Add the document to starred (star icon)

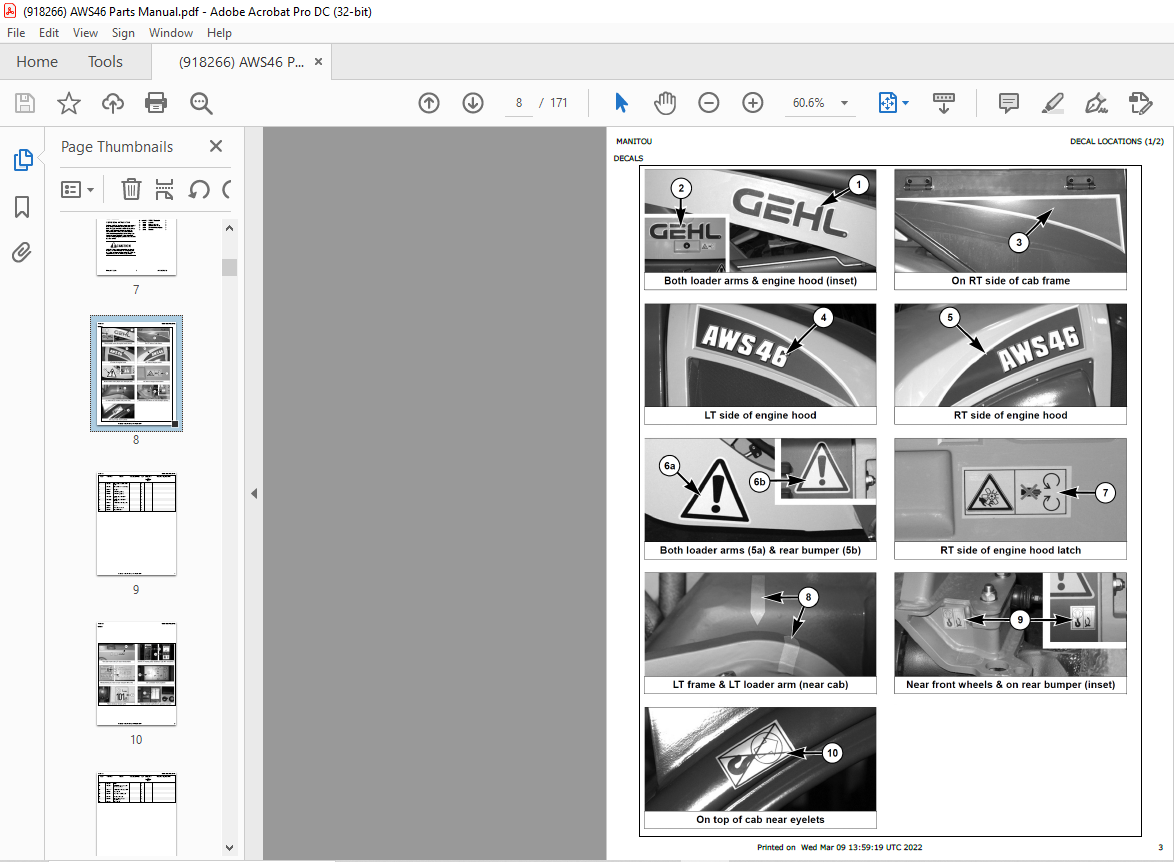(x=69, y=103)
